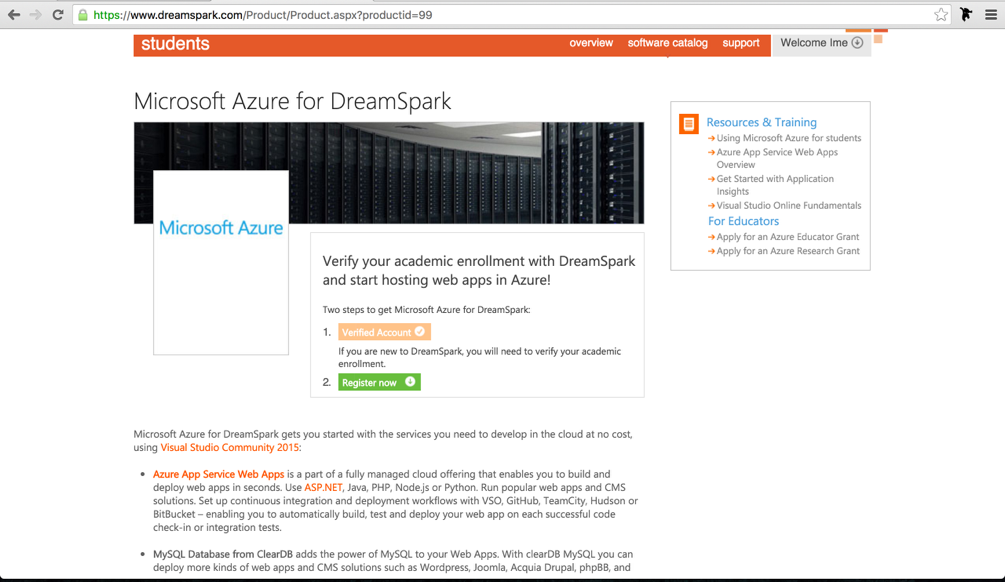Click the URL address bar field
The height and width of the screenshot is (582, 1005).
500,15
